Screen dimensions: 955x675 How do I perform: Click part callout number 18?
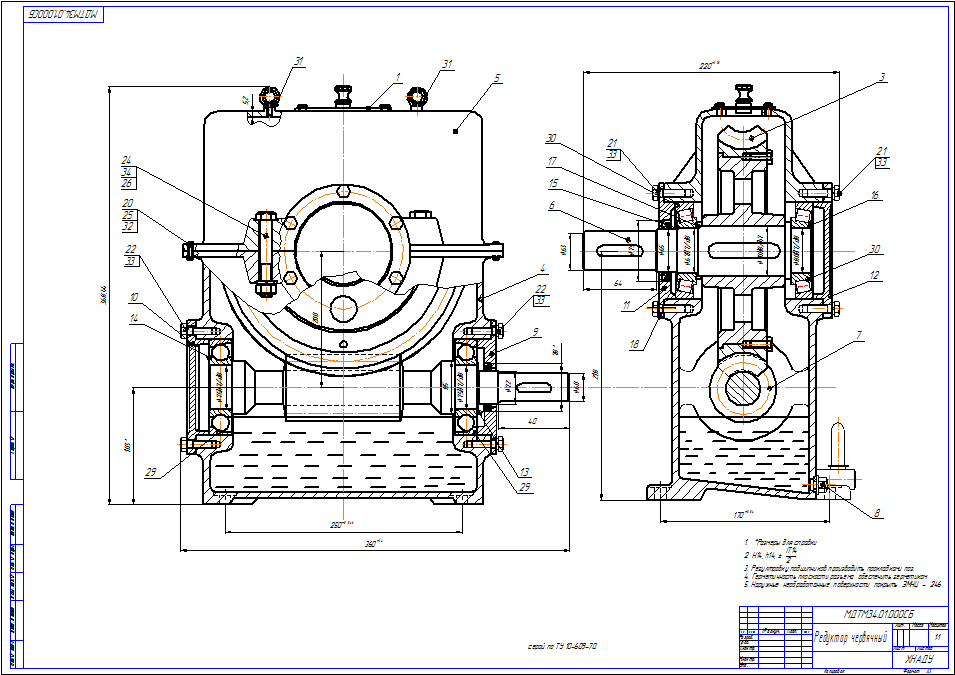tap(635, 345)
